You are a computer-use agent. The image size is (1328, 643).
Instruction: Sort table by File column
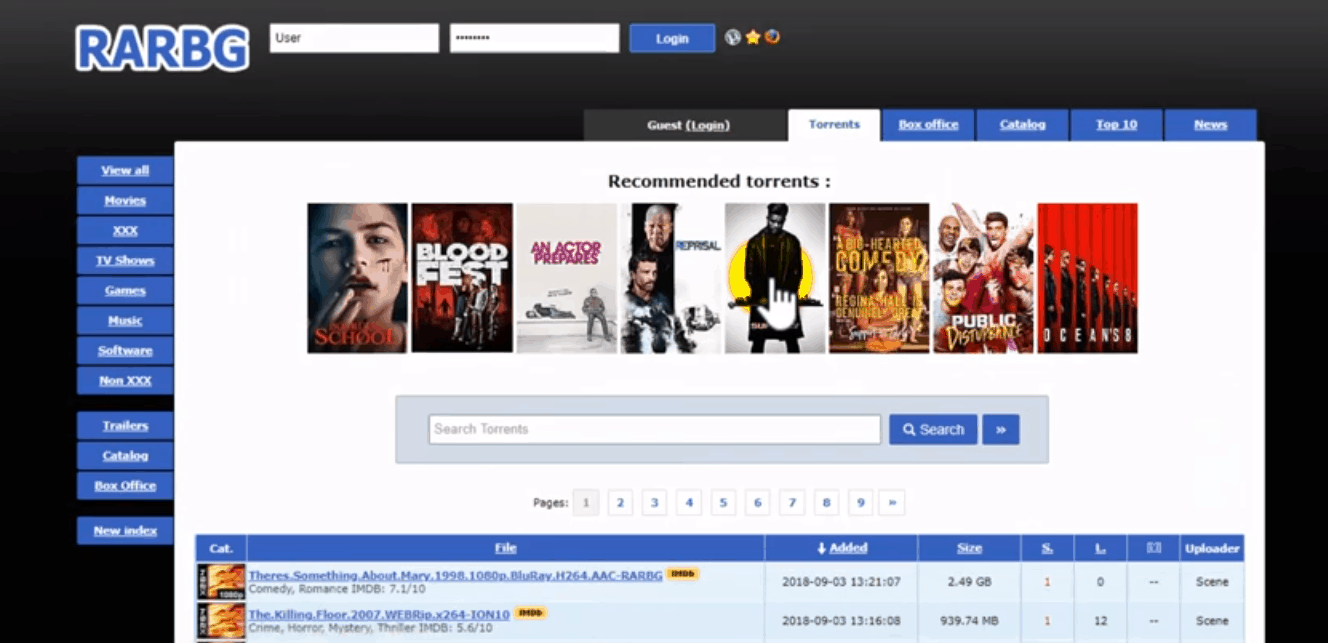[505, 548]
